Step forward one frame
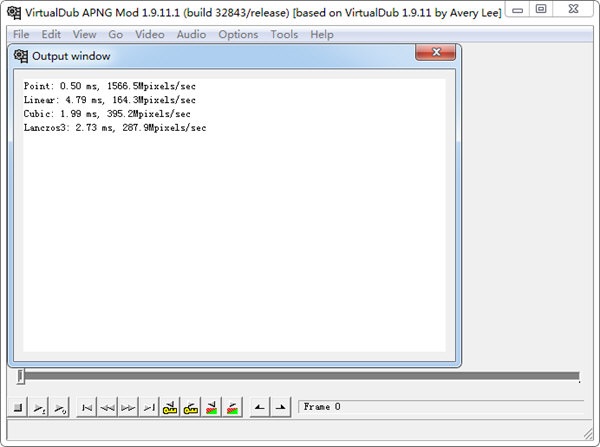The width and height of the screenshot is (600, 447). coord(128,408)
